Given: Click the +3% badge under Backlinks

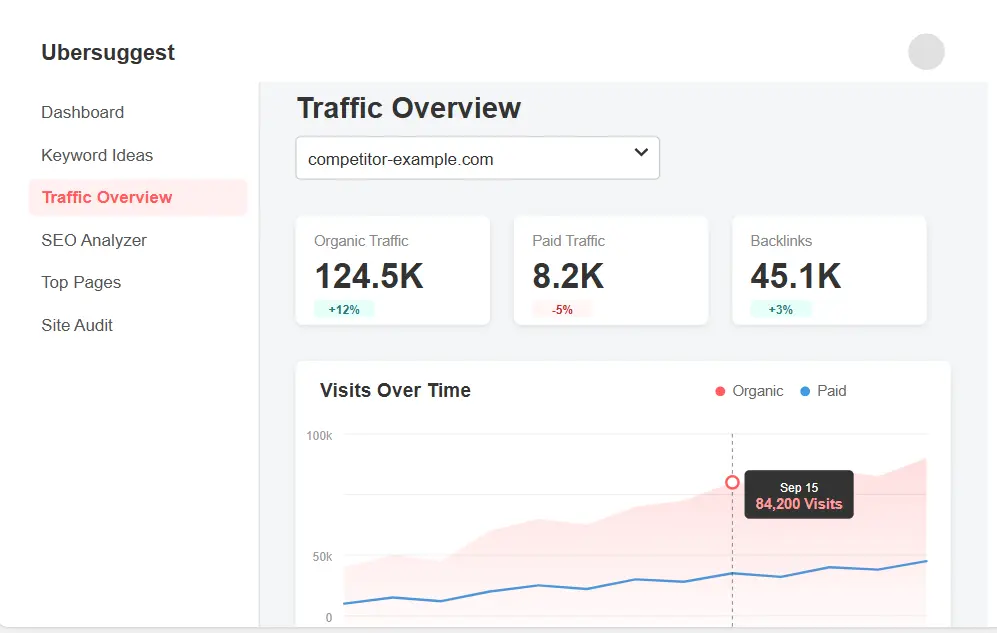Looking at the screenshot, I should pyautogui.click(x=779, y=309).
